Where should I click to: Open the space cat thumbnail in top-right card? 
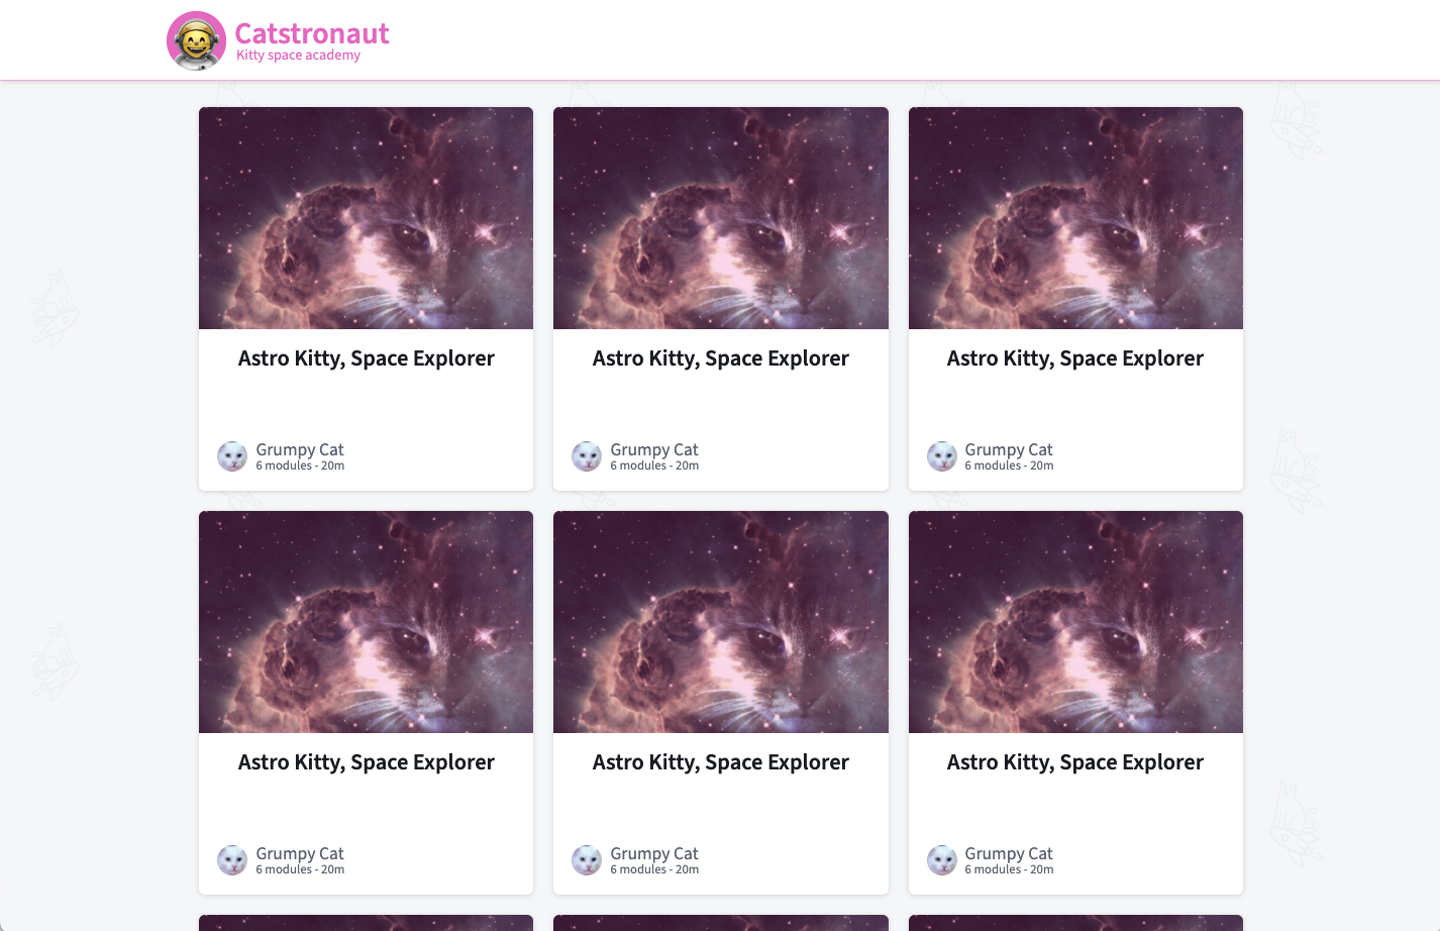(x=1076, y=218)
